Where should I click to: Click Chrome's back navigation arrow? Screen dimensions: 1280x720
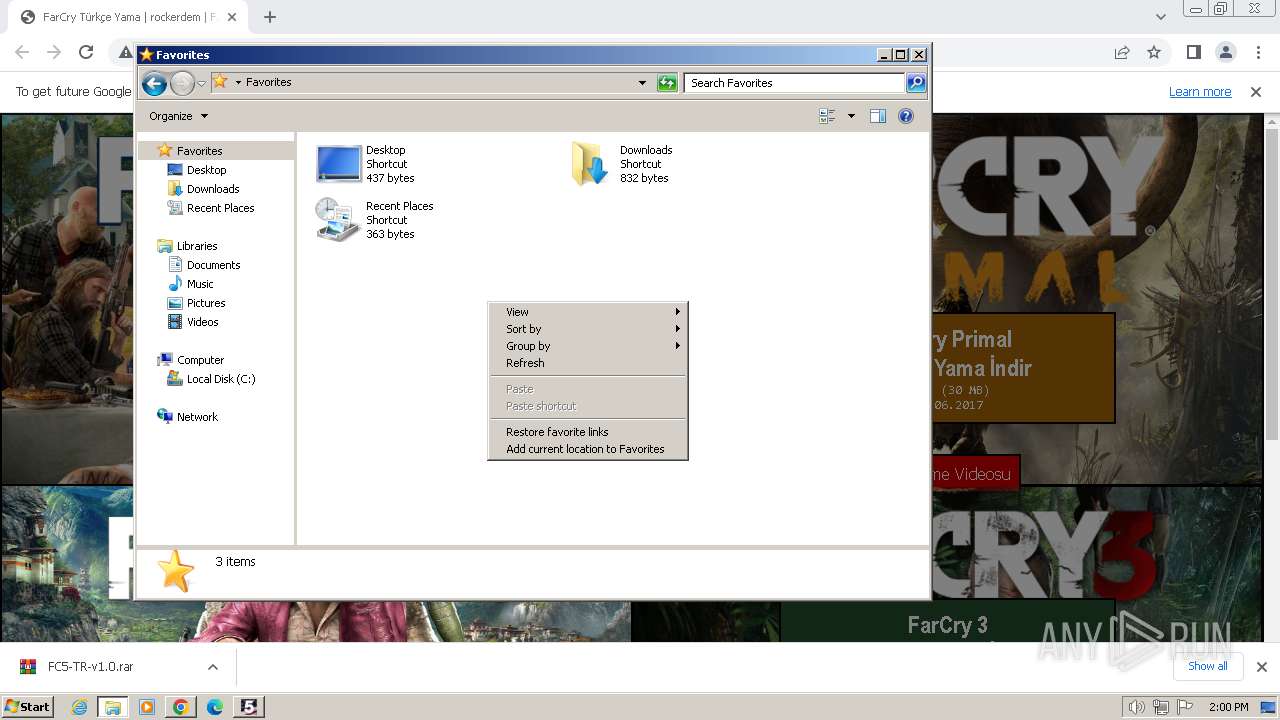pos(22,52)
